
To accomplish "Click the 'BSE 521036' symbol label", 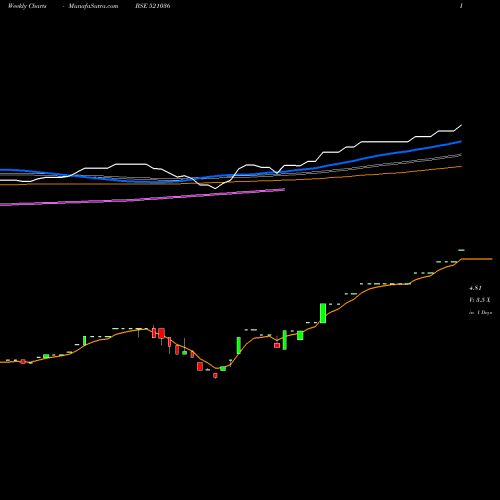I will pyautogui.click(x=153, y=6).
